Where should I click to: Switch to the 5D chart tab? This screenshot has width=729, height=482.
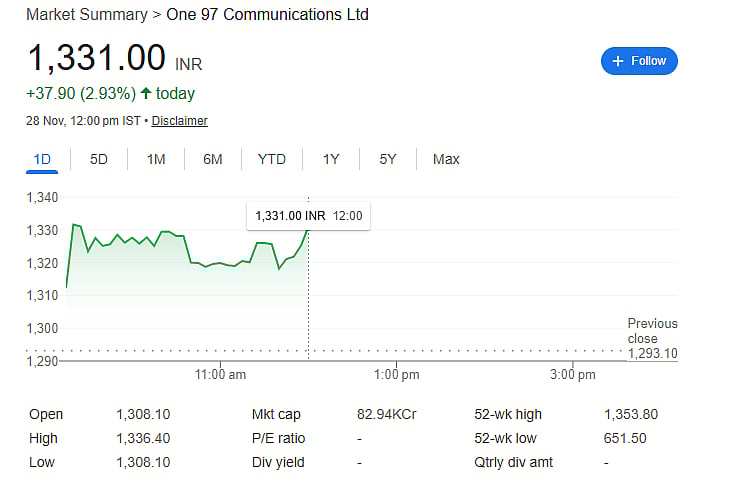click(99, 159)
